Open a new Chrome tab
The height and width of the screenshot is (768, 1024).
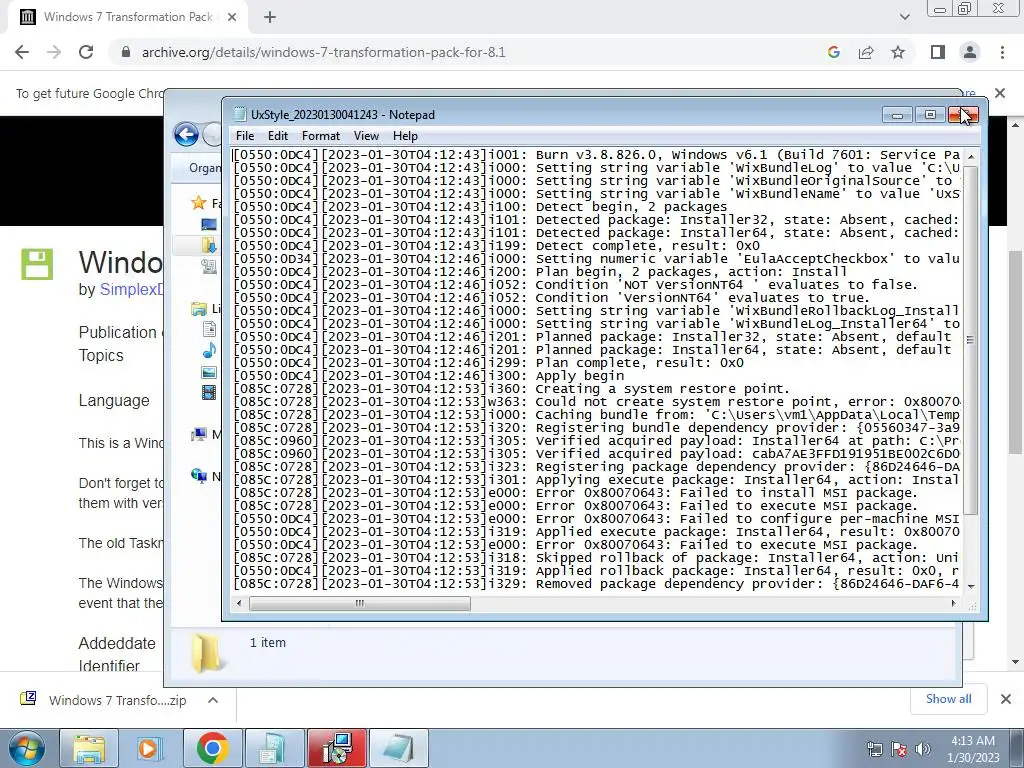pos(270,18)
